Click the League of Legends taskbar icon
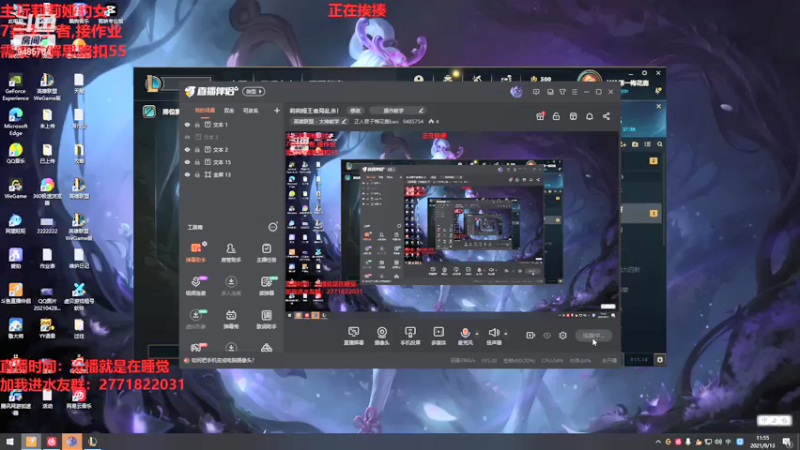This screenshot has height=450, width=800. [x=92, y=441]
